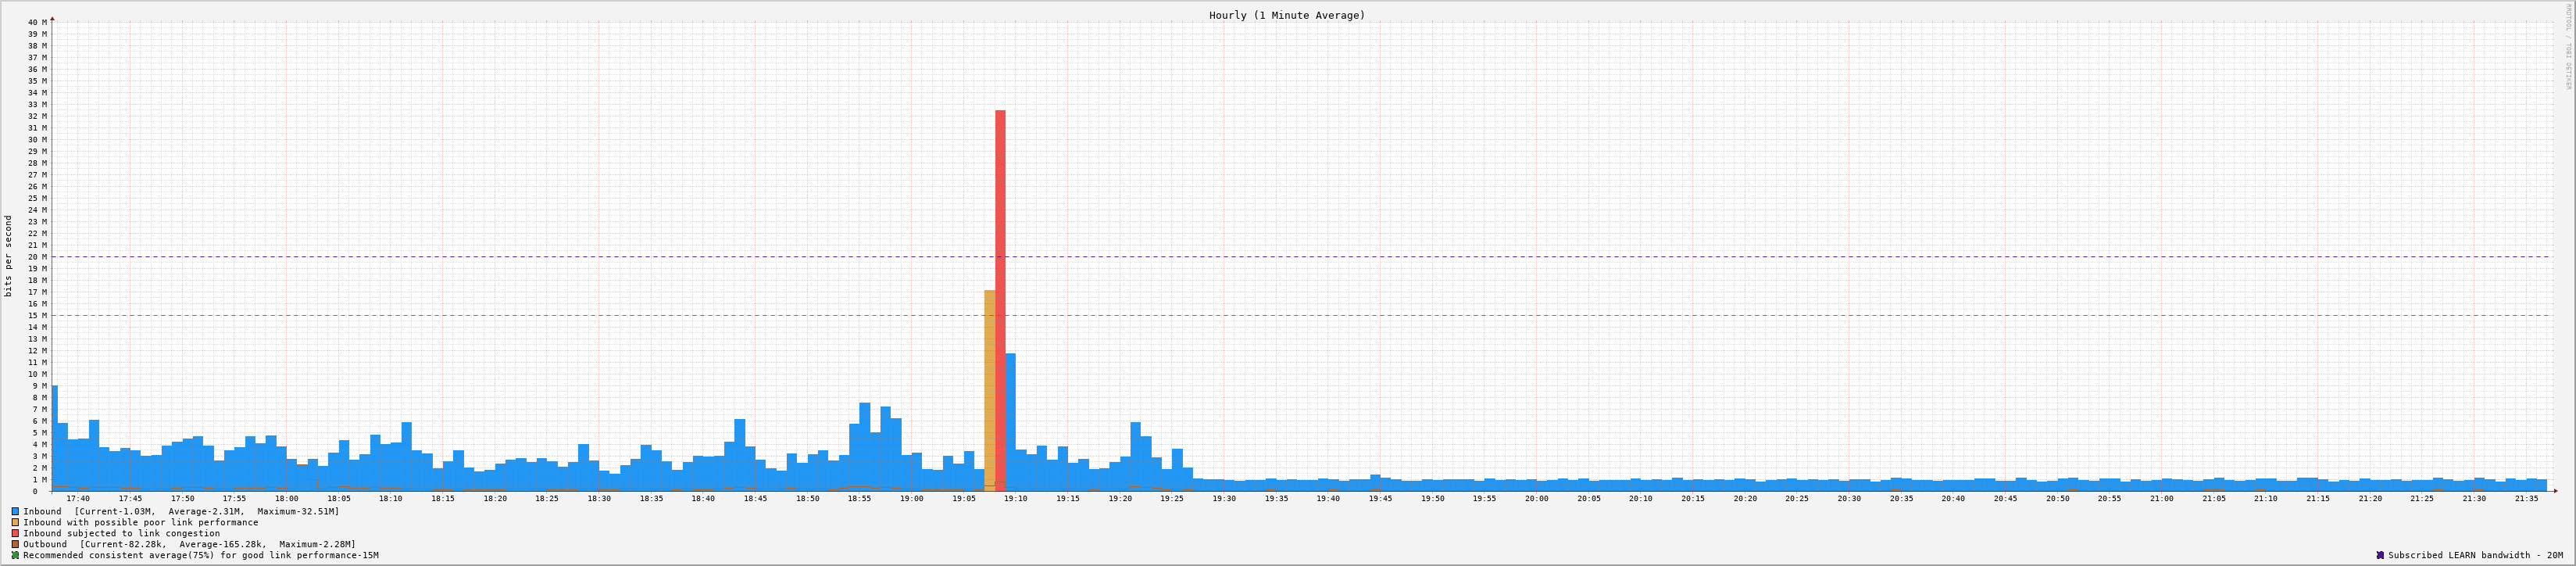The width and height of the screenshot is (2576, 566).
Task: Click the brown Outbound legend swatch
Action: coord(15,544)
